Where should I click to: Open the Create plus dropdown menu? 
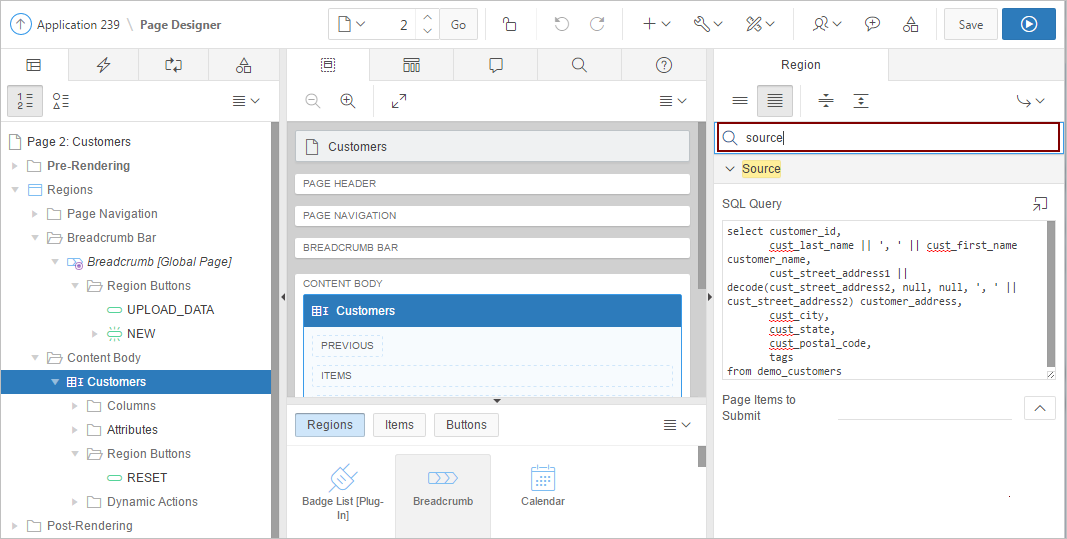pos(656,25)
